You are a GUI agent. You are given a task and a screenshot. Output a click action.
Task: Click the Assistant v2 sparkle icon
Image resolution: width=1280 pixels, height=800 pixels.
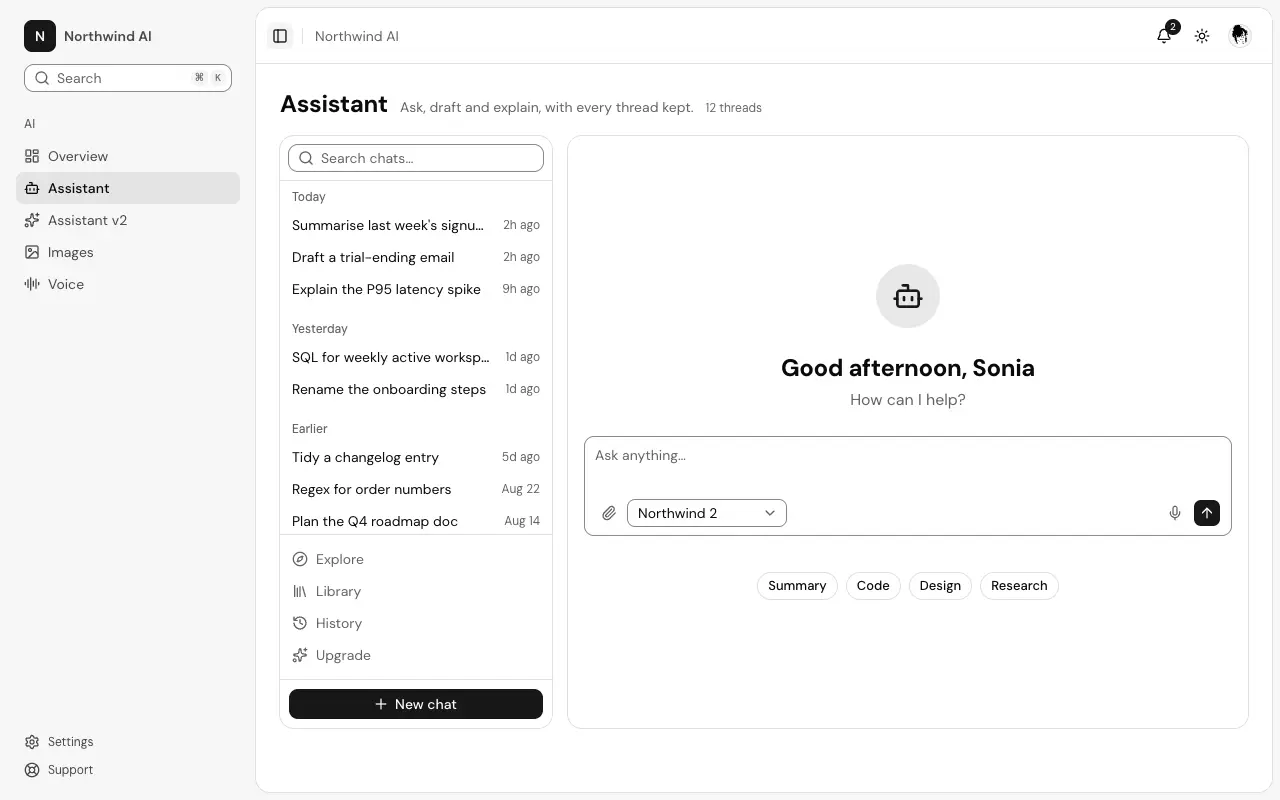[x=32, y=220]
